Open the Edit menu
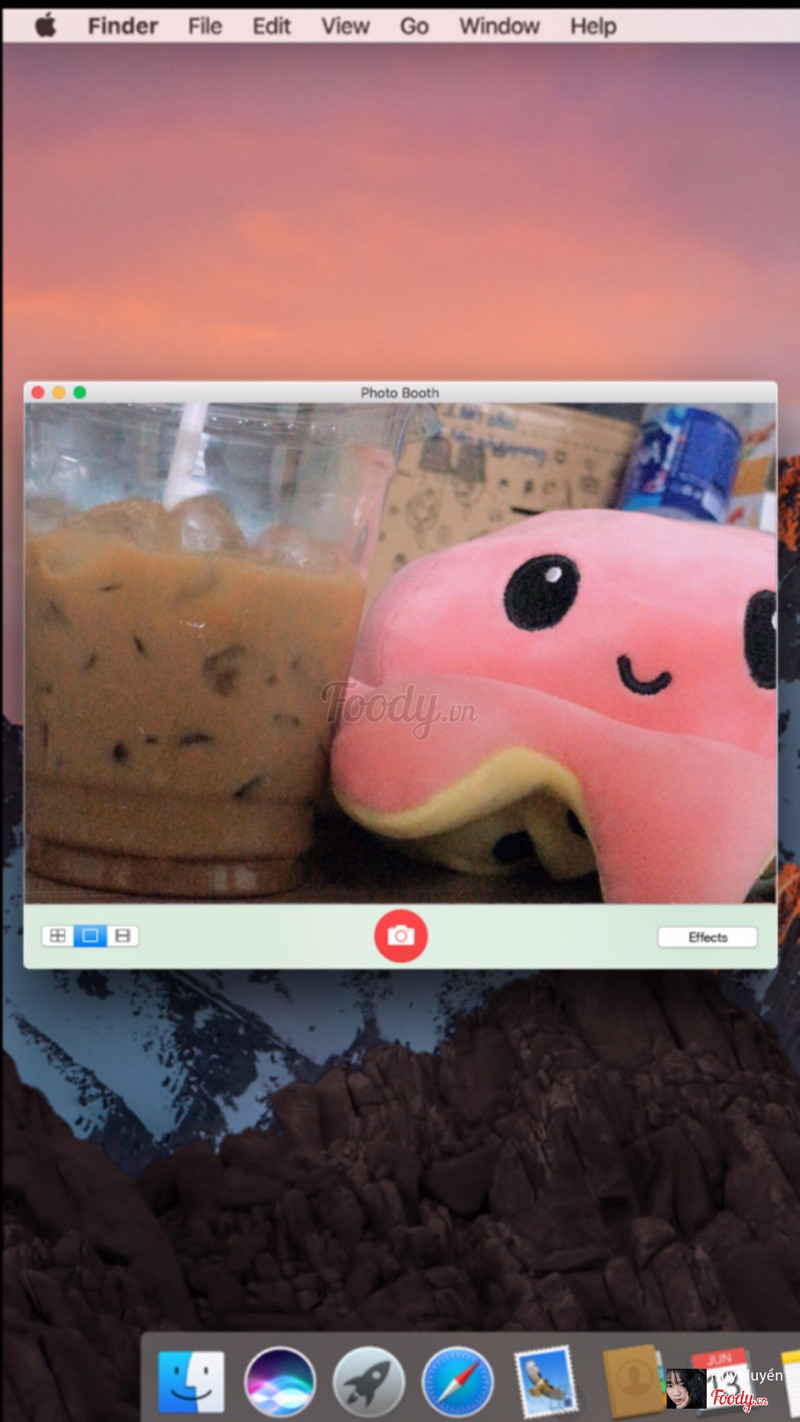 [x=271, y=27]
